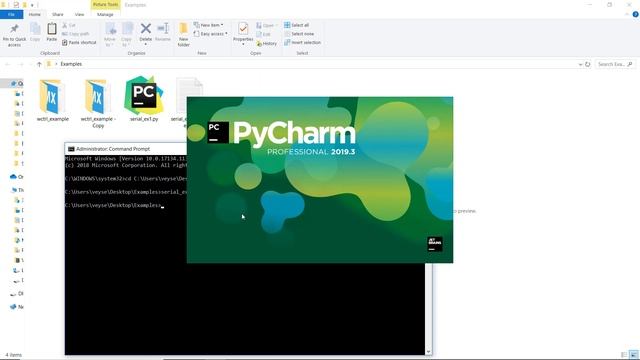640x360 pixels.
Task: Click the Paste clipboard icon
Action: [x=51, y=32]
